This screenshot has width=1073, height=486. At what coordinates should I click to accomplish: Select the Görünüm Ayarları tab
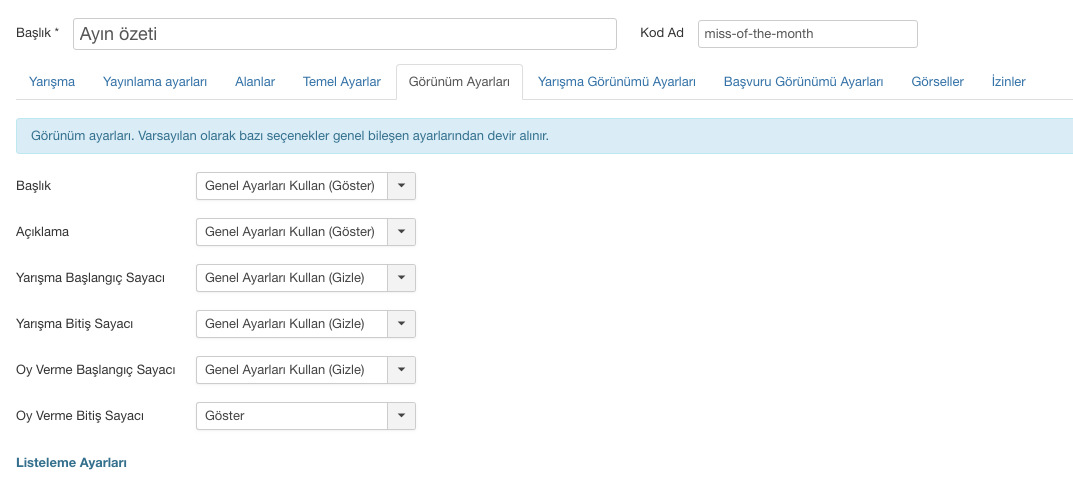(x=459, y=82)
